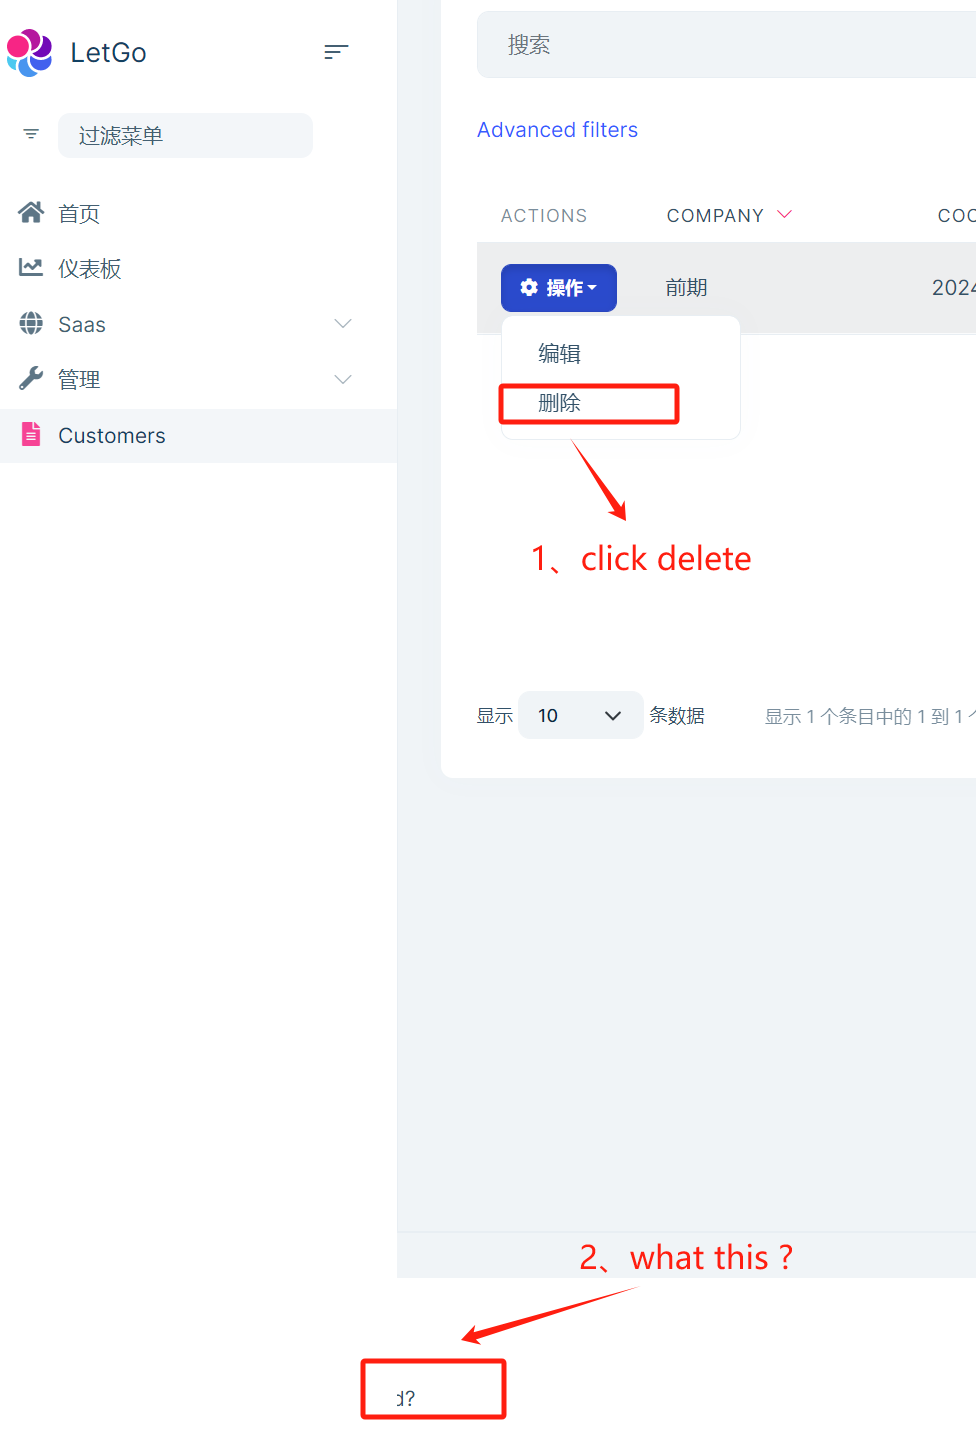Click the LetGo colorful logo icon
The height and width of the screenshot is (1446, 976).
pyautogui.click(x=29, y=52)
